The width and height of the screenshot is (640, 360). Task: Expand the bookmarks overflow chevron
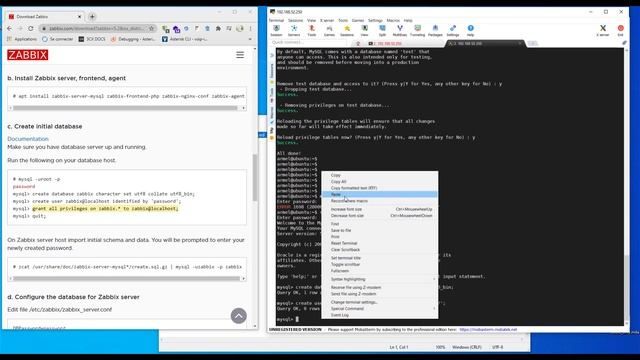(250, 39)
